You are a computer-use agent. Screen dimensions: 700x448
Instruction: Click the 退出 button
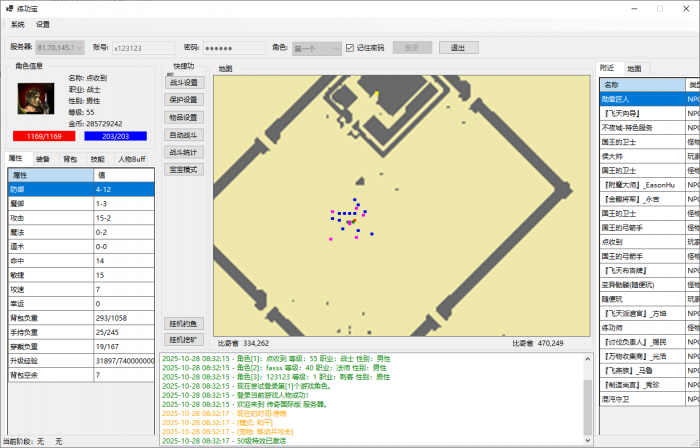458,47
